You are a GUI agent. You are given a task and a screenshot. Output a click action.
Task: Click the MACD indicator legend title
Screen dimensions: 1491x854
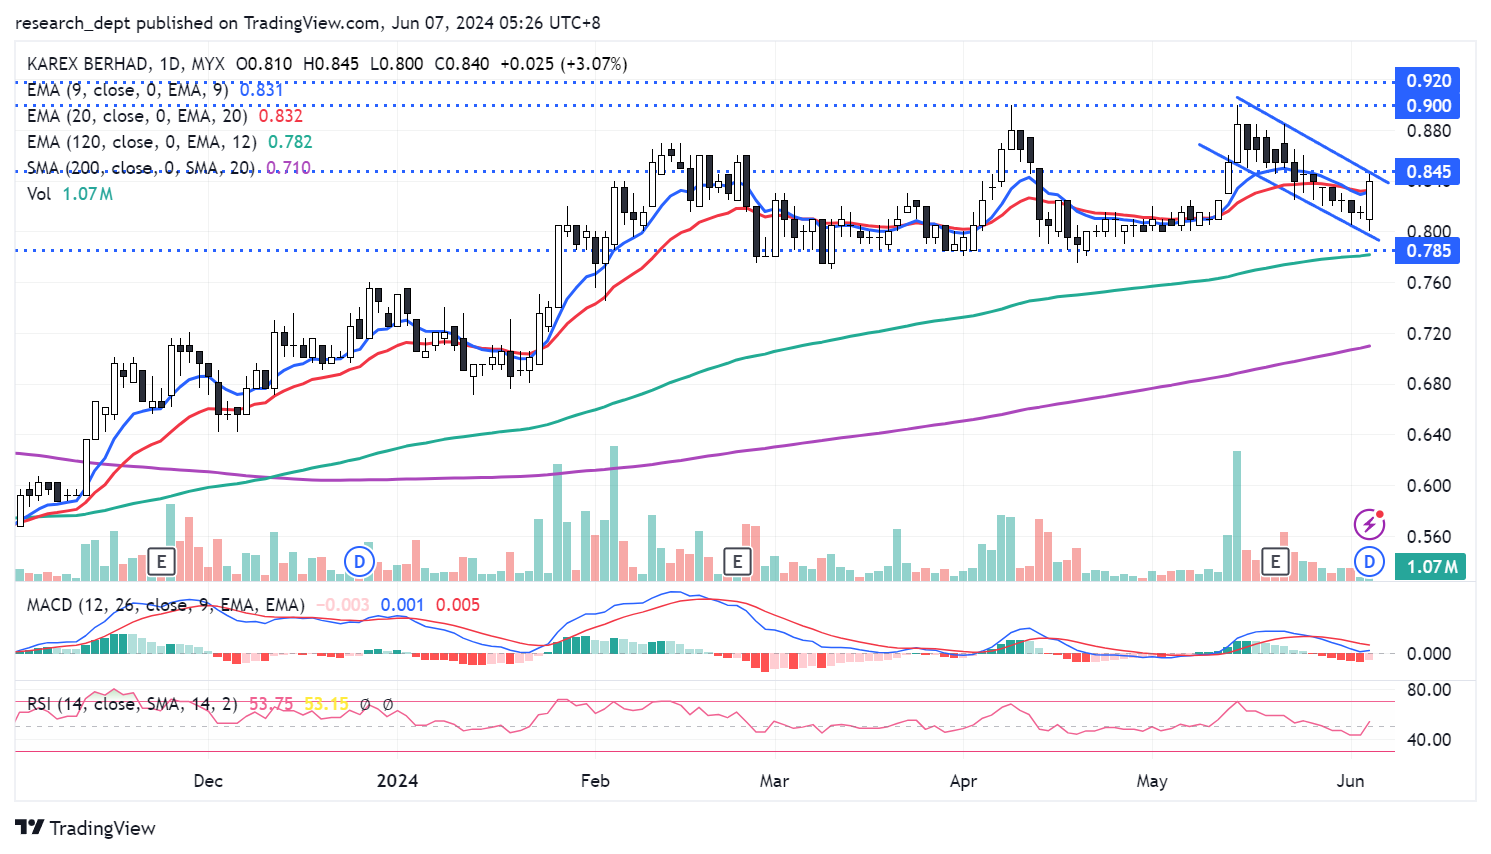click(x=165, y=605)
